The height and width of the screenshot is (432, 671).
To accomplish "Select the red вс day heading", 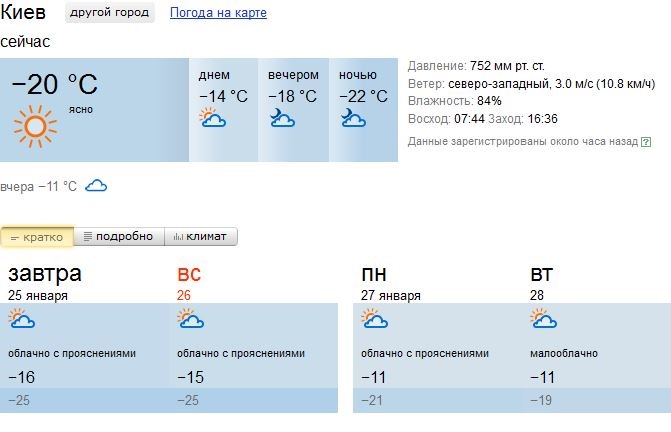I will (189, 275).
